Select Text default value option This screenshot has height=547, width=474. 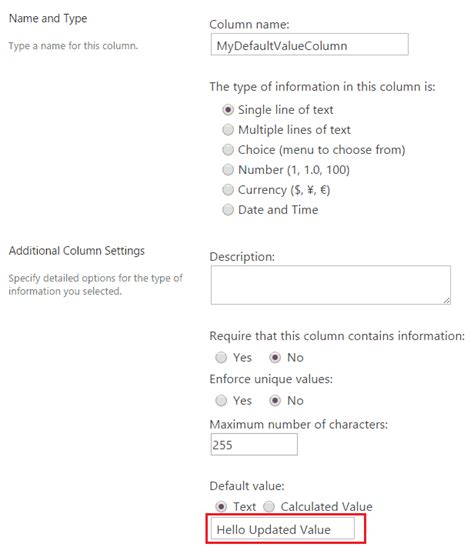click(221, 507)
